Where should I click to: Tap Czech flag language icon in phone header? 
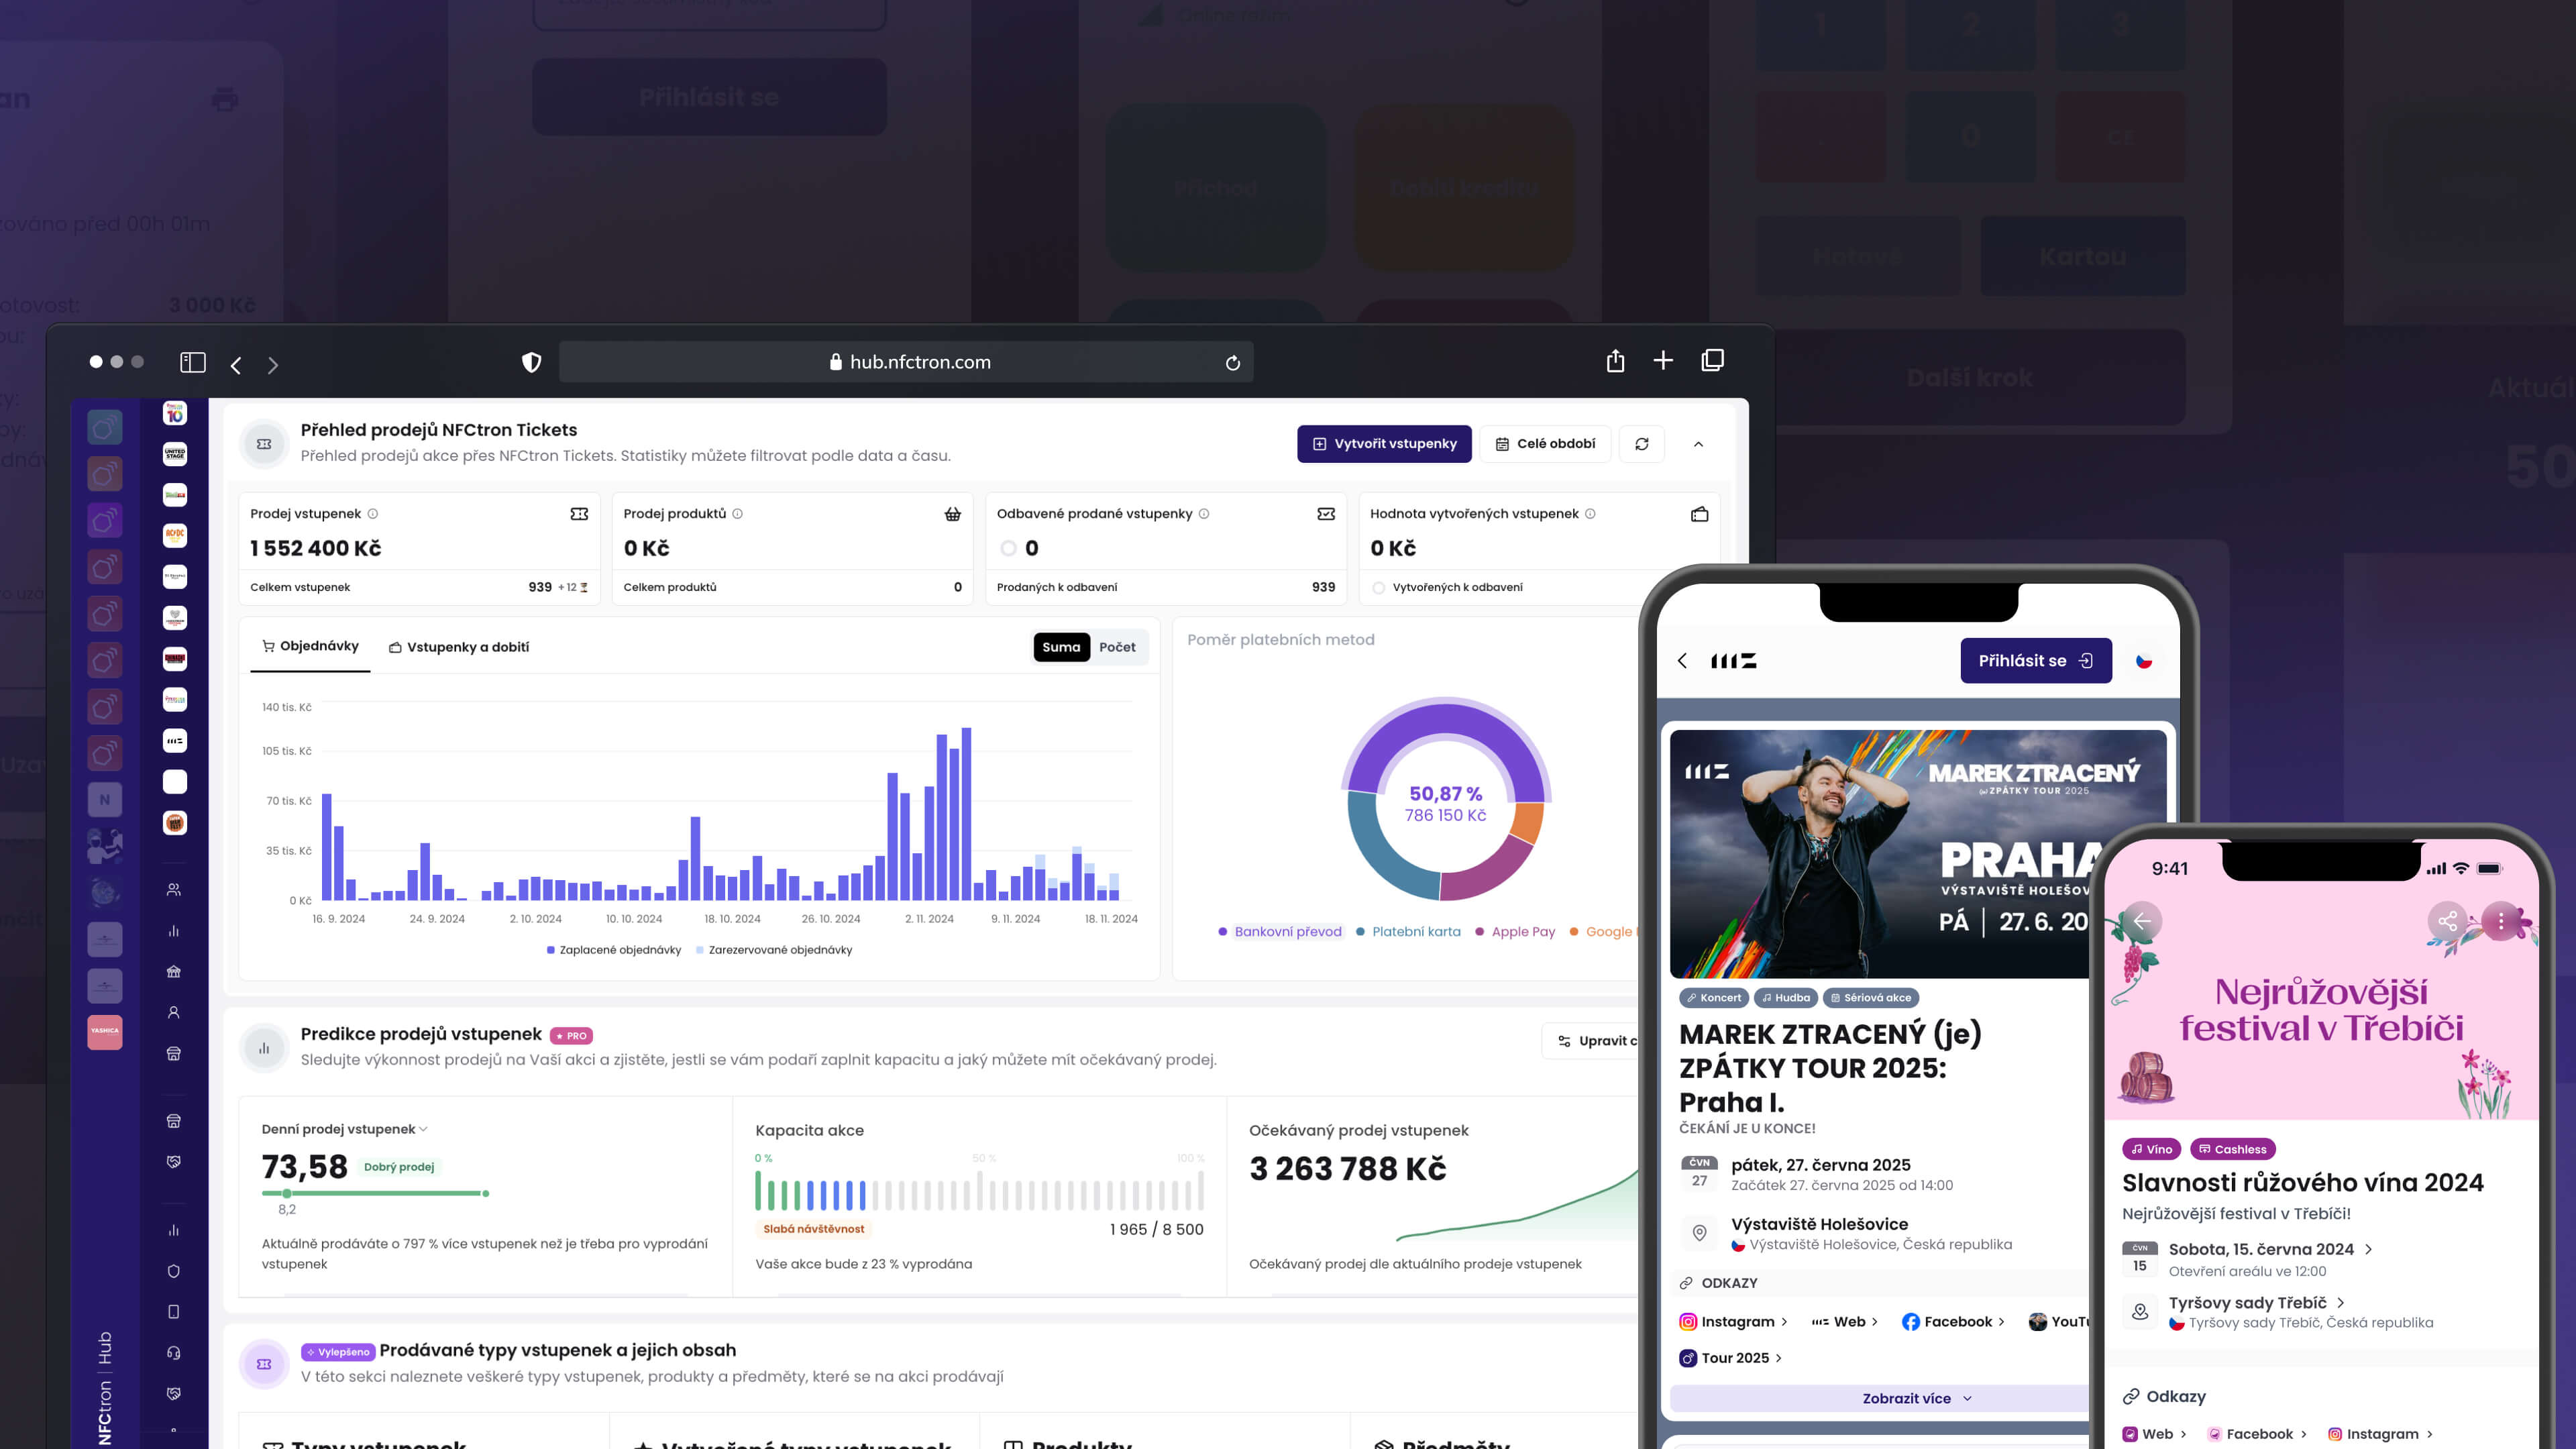[2144, 661]
